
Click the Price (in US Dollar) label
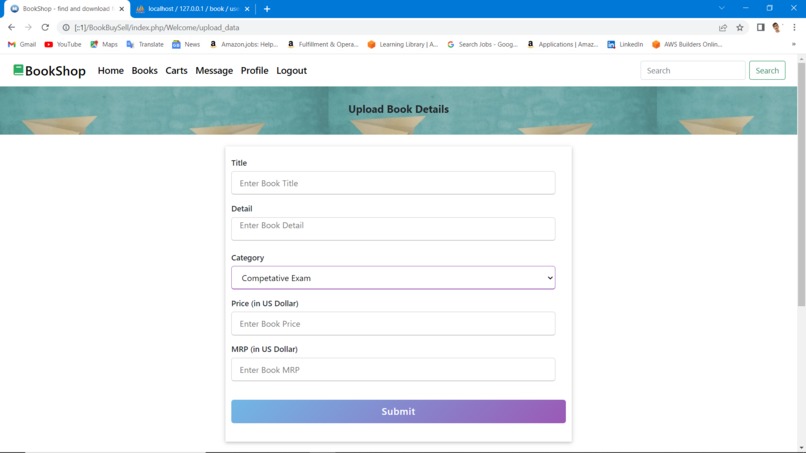(x=265, y=303)
